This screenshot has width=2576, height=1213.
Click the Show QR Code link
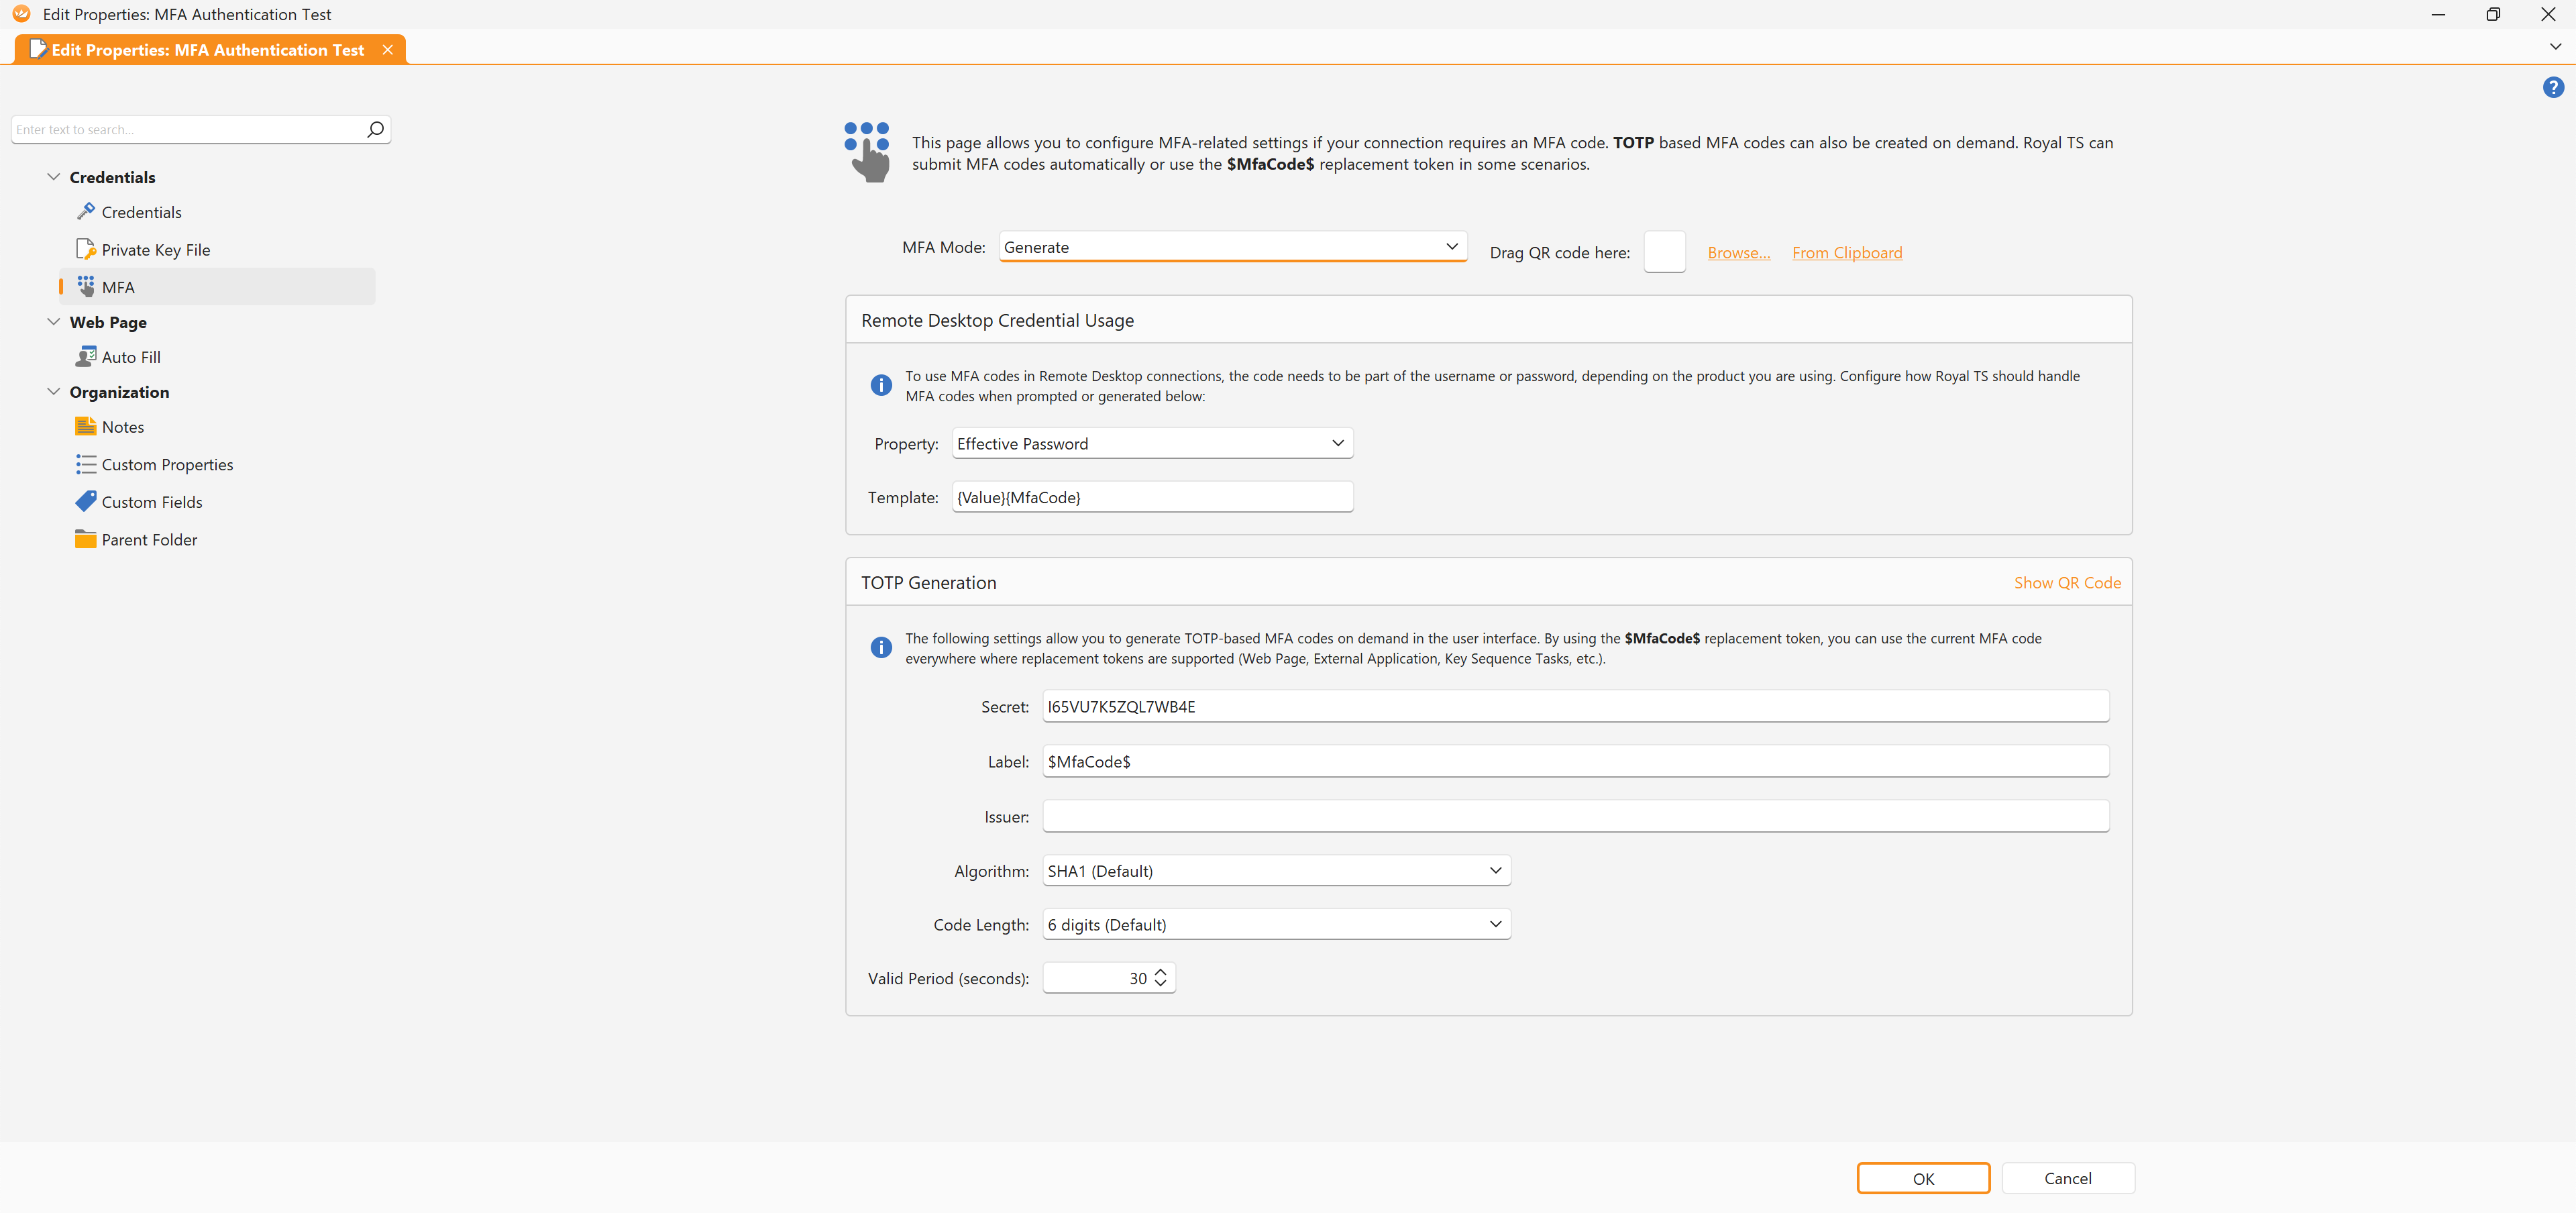tap(2066, 583)
